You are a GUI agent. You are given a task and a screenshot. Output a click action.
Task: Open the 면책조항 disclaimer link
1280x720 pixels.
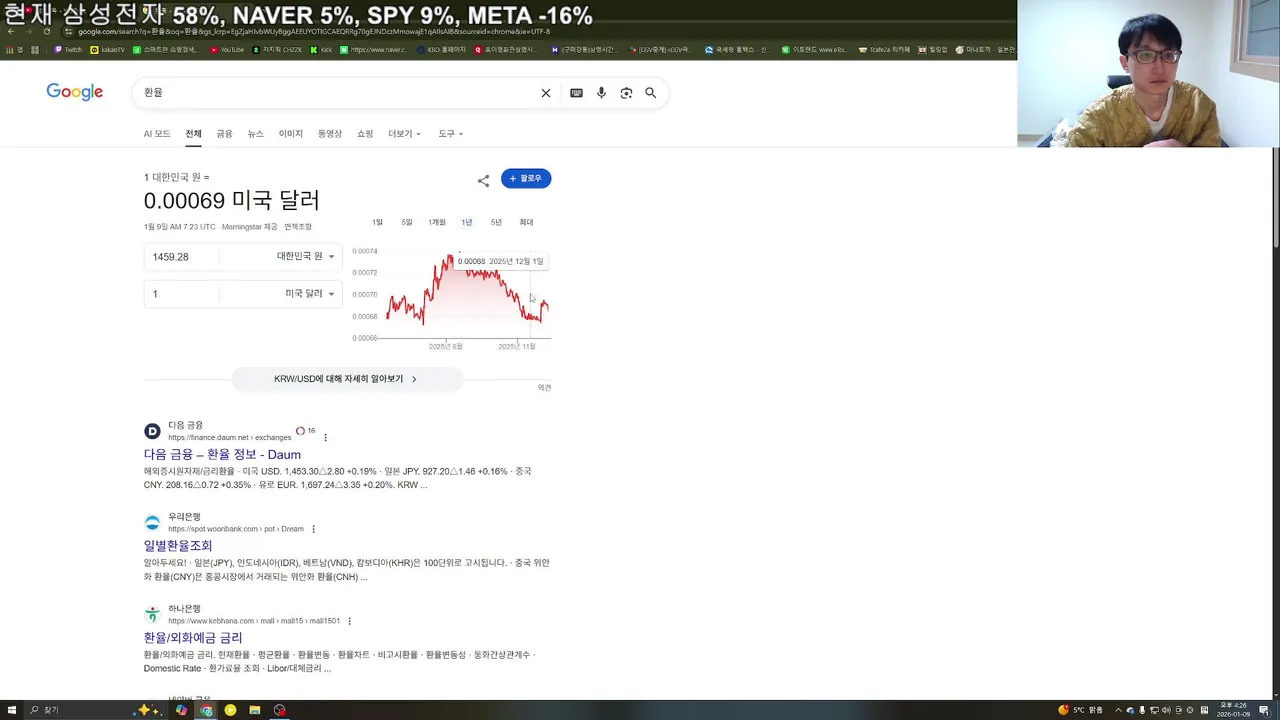[298, 227]
